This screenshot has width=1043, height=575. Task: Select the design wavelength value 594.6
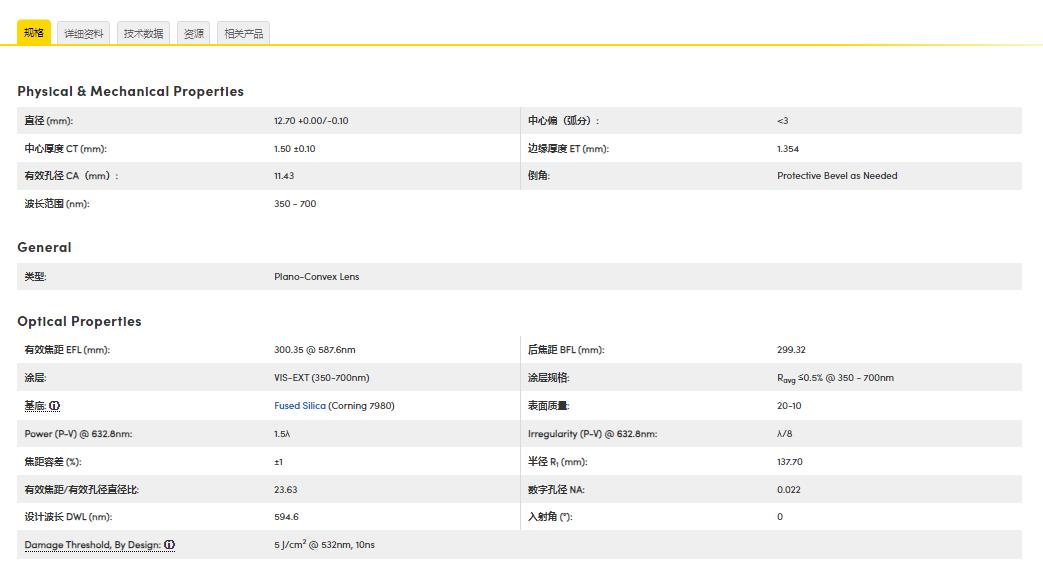coord(286,517)
